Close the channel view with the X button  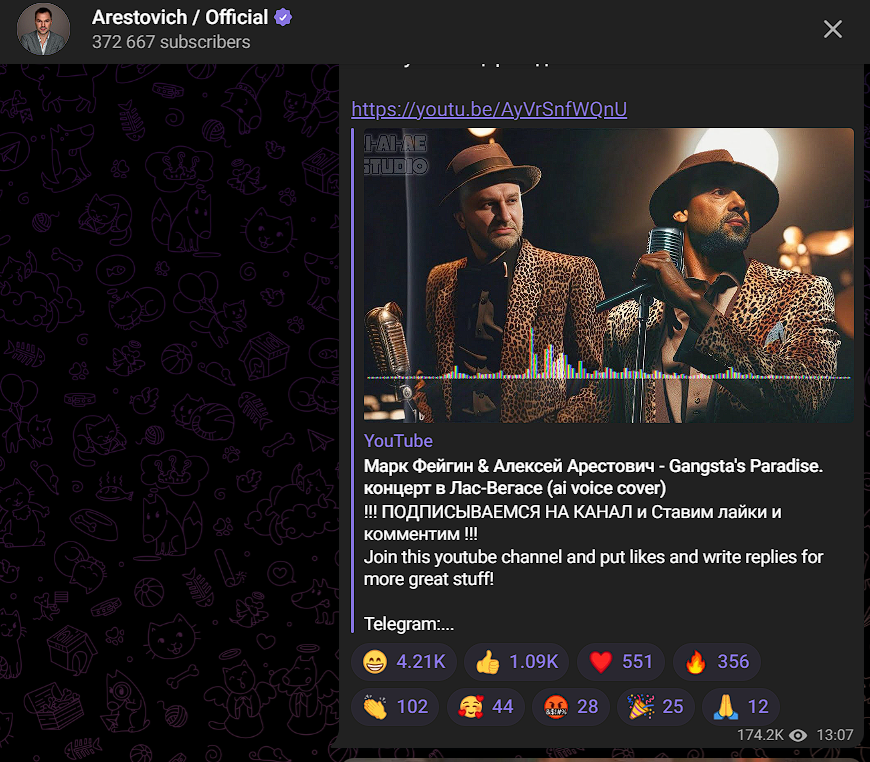[x=832, y=29]
